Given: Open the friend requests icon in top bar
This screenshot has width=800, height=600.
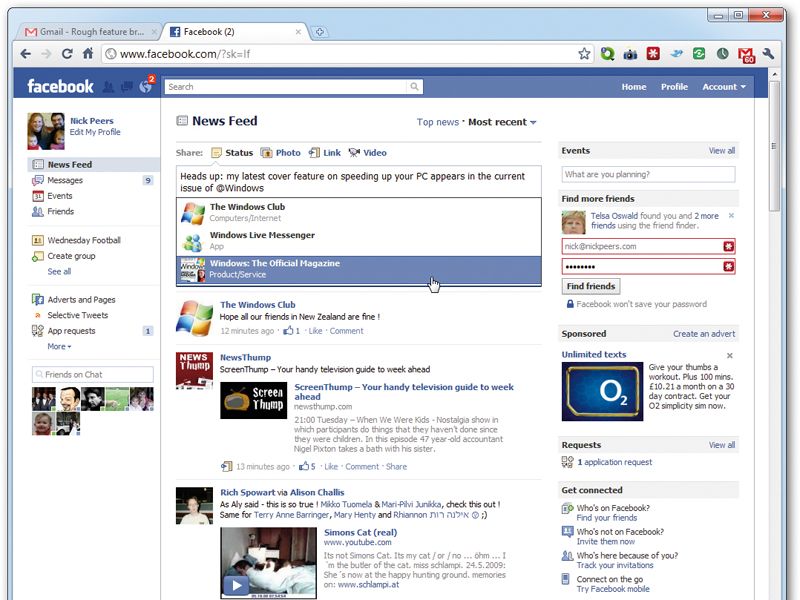Looking at the screenshot, I should coord(109,87).
